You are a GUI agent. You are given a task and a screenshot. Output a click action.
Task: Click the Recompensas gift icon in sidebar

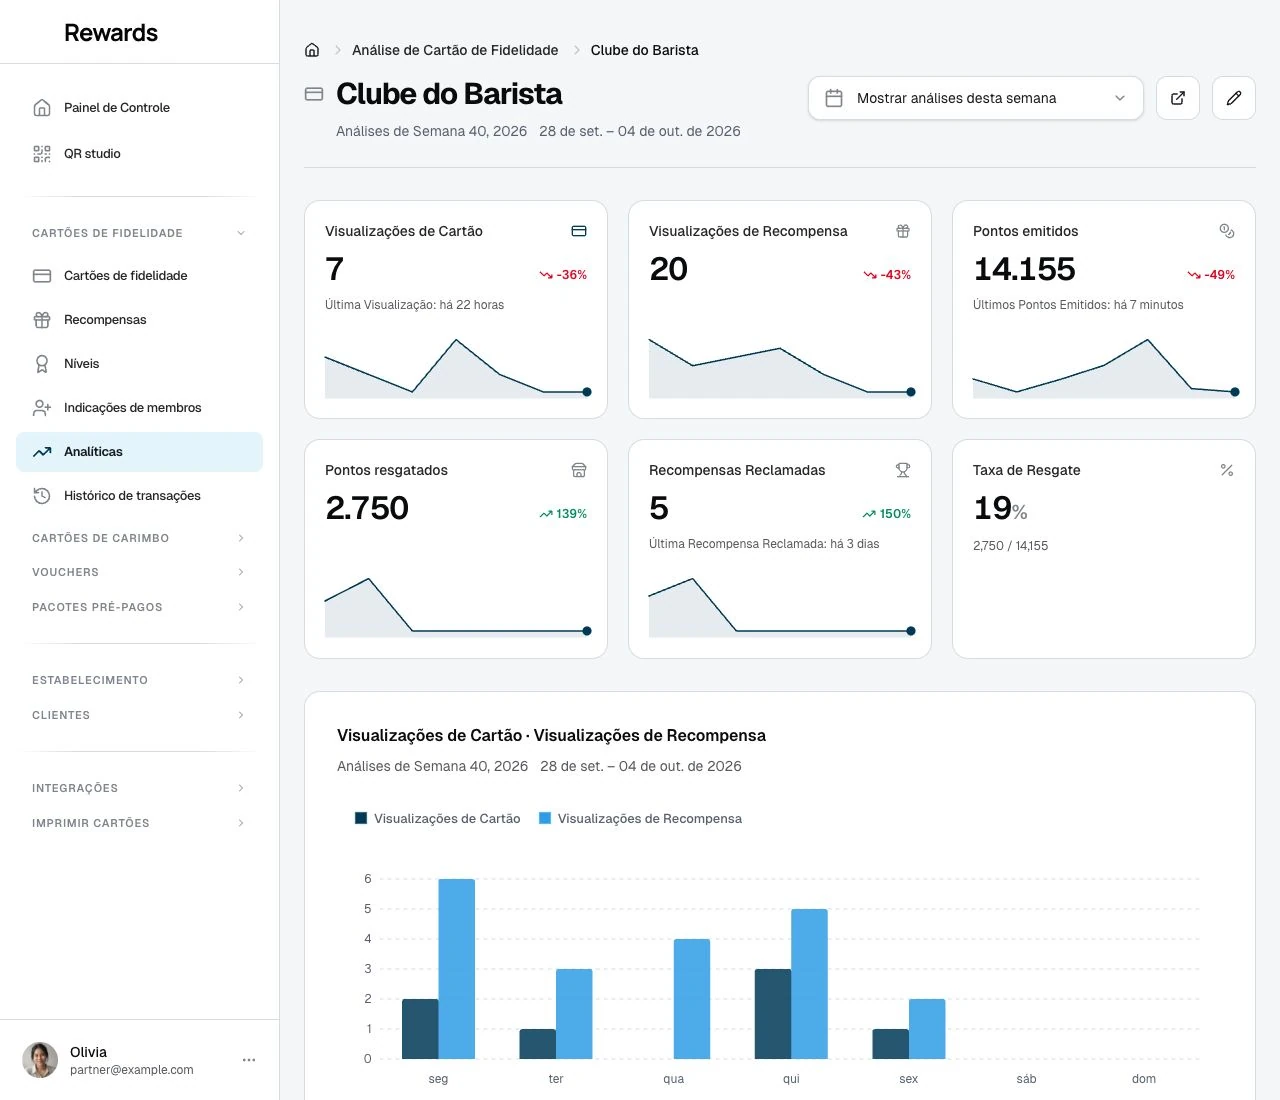pyautogui.click(x=42, y=320)
